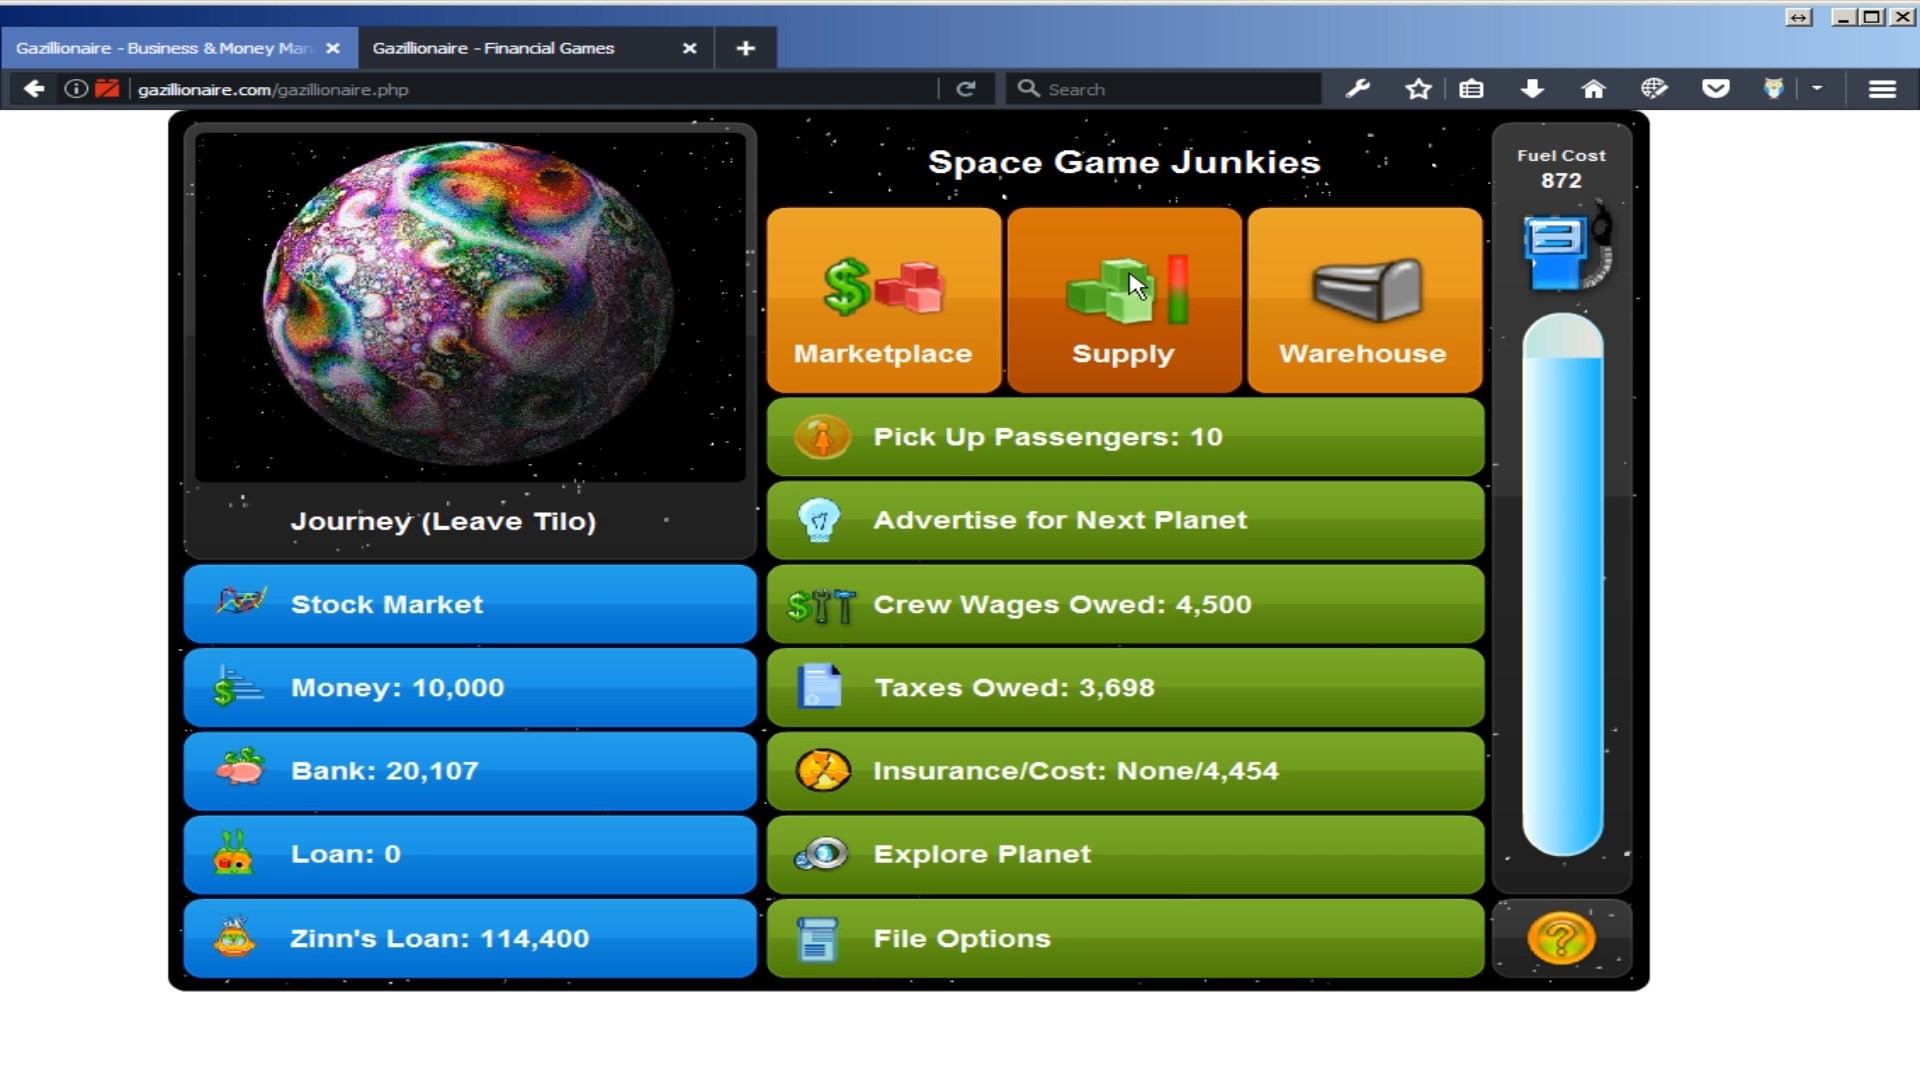Click the insurance hazard icon
Viewport: 1920px width, 1080px height.
pos(823,771)
